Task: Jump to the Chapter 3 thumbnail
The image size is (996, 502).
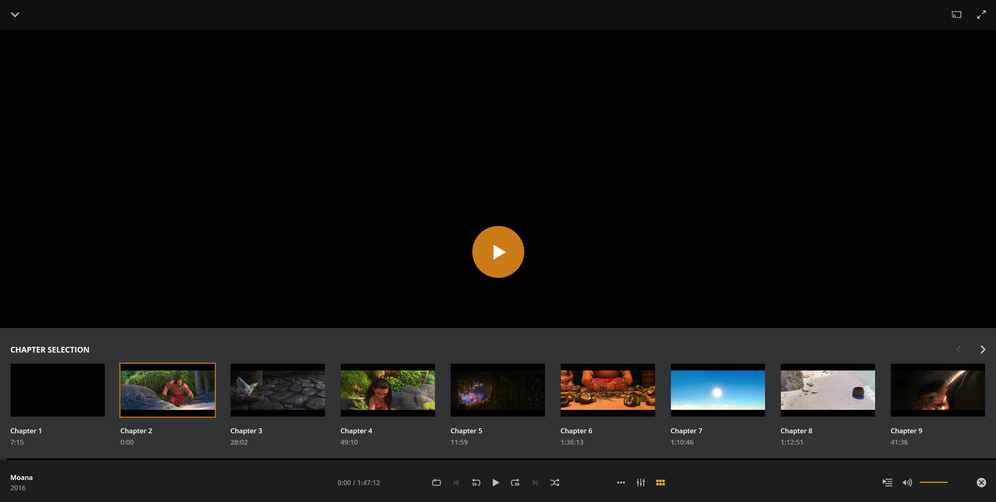Action: tap(278, 390)
